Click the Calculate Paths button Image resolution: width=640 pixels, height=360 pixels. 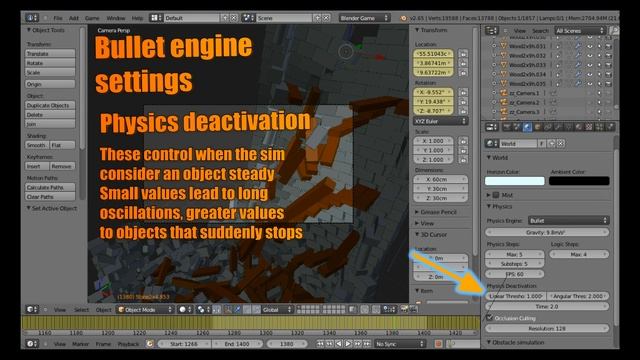point(50,187)
